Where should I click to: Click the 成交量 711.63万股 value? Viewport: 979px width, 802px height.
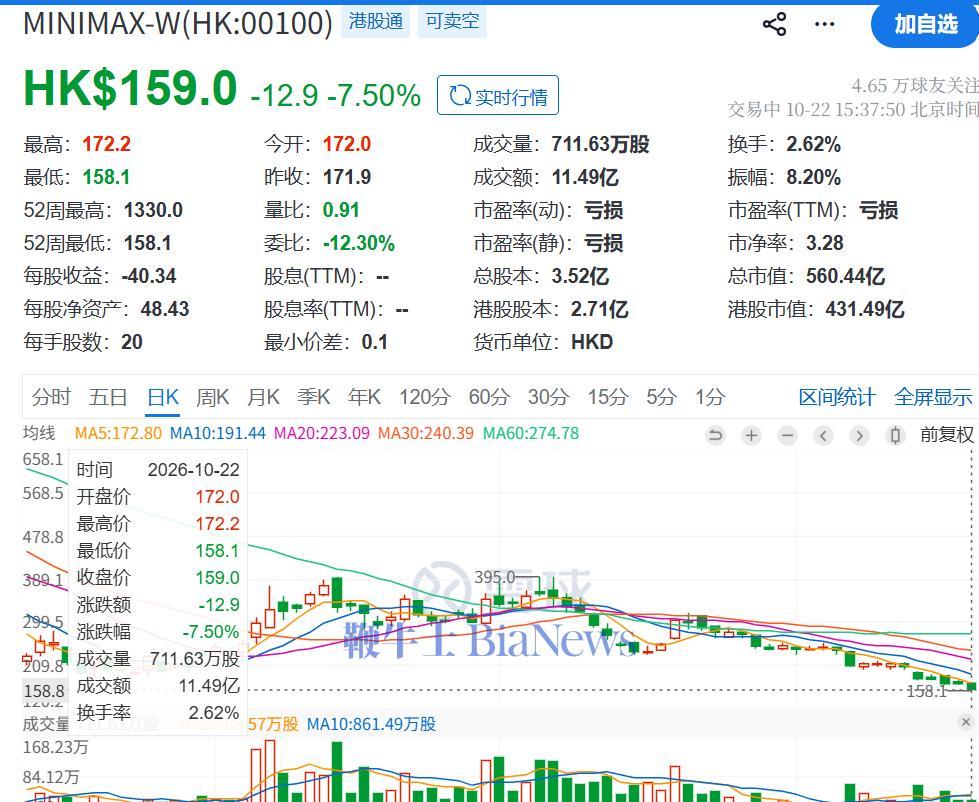pyautogui.click(x=600, y=144)
